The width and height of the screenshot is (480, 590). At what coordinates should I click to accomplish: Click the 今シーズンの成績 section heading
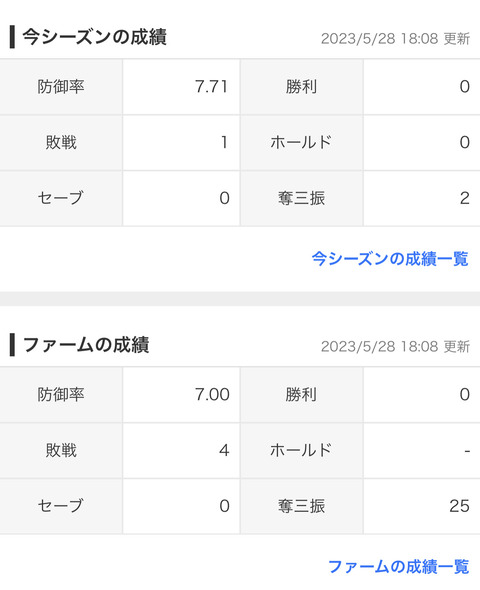[94, 37]
